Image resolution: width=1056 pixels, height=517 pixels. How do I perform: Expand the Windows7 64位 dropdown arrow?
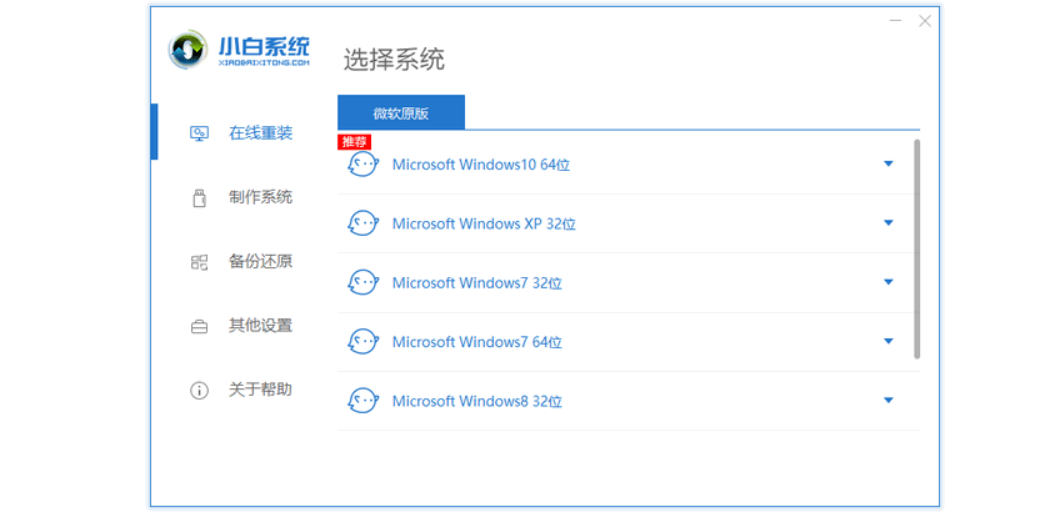pos(888,341)
